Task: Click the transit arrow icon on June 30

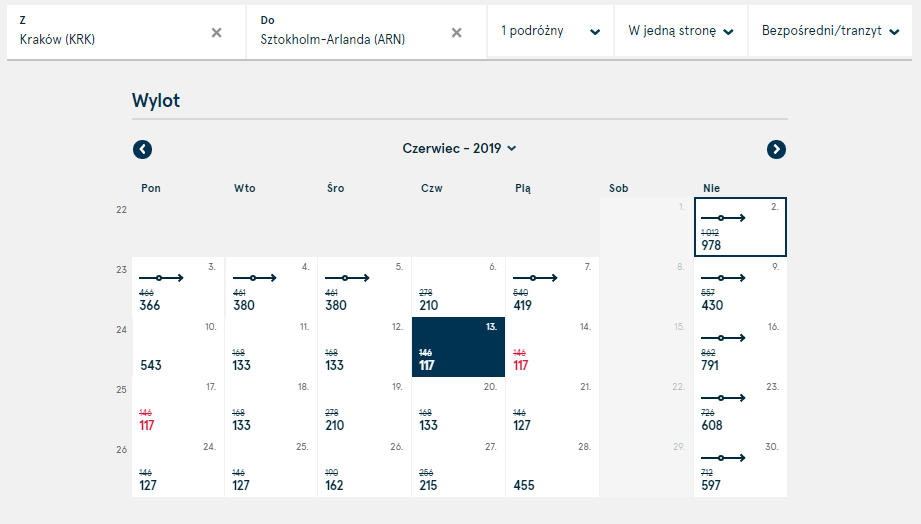Action: click(723, 458)
